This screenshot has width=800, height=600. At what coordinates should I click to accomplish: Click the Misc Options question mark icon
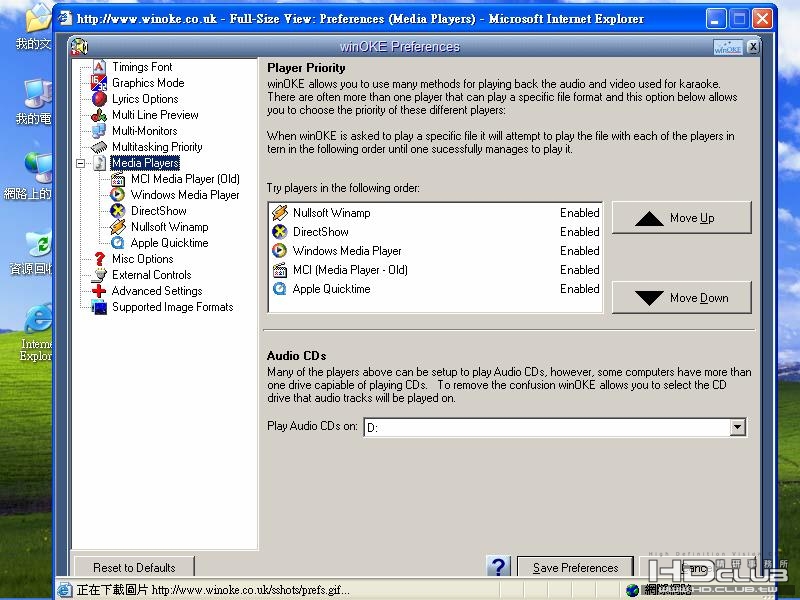99,259
